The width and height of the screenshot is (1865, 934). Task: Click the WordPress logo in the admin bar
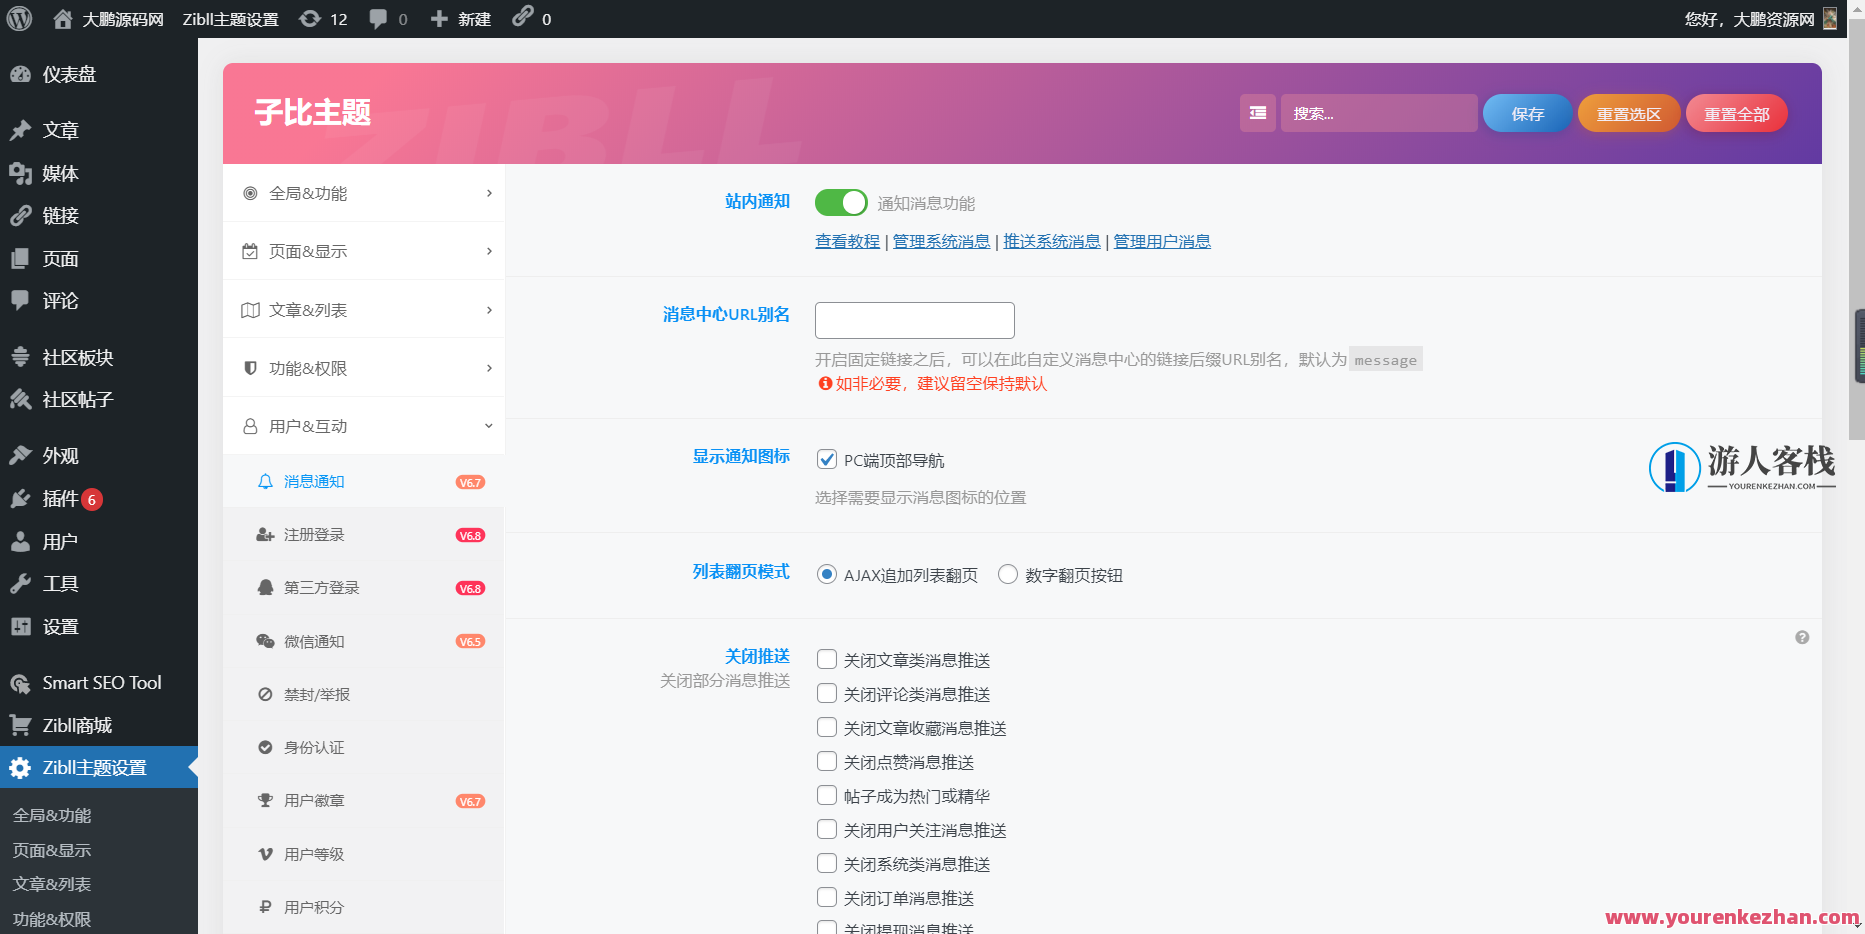(x=19, y=18)
